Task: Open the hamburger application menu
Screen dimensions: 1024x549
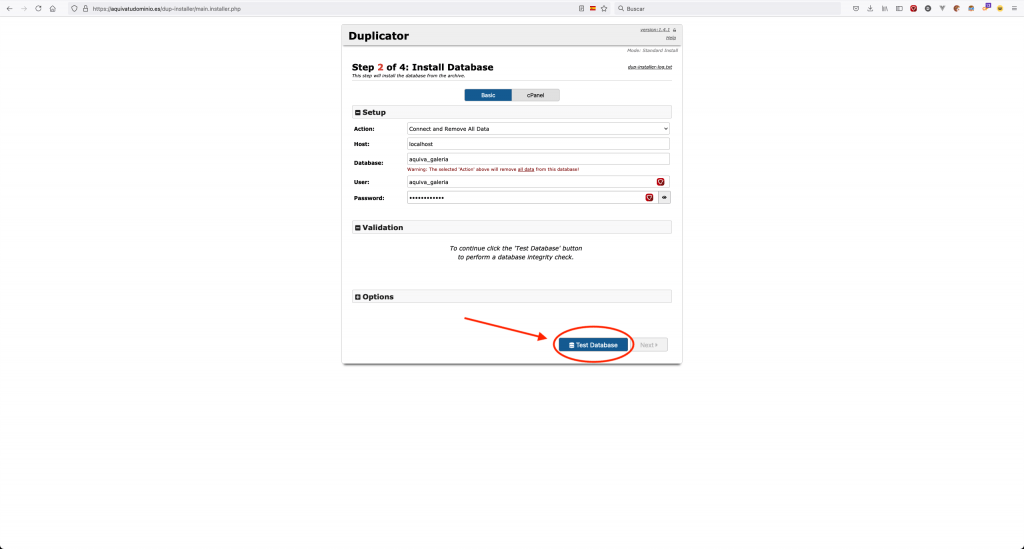Action: [1014, 8]
